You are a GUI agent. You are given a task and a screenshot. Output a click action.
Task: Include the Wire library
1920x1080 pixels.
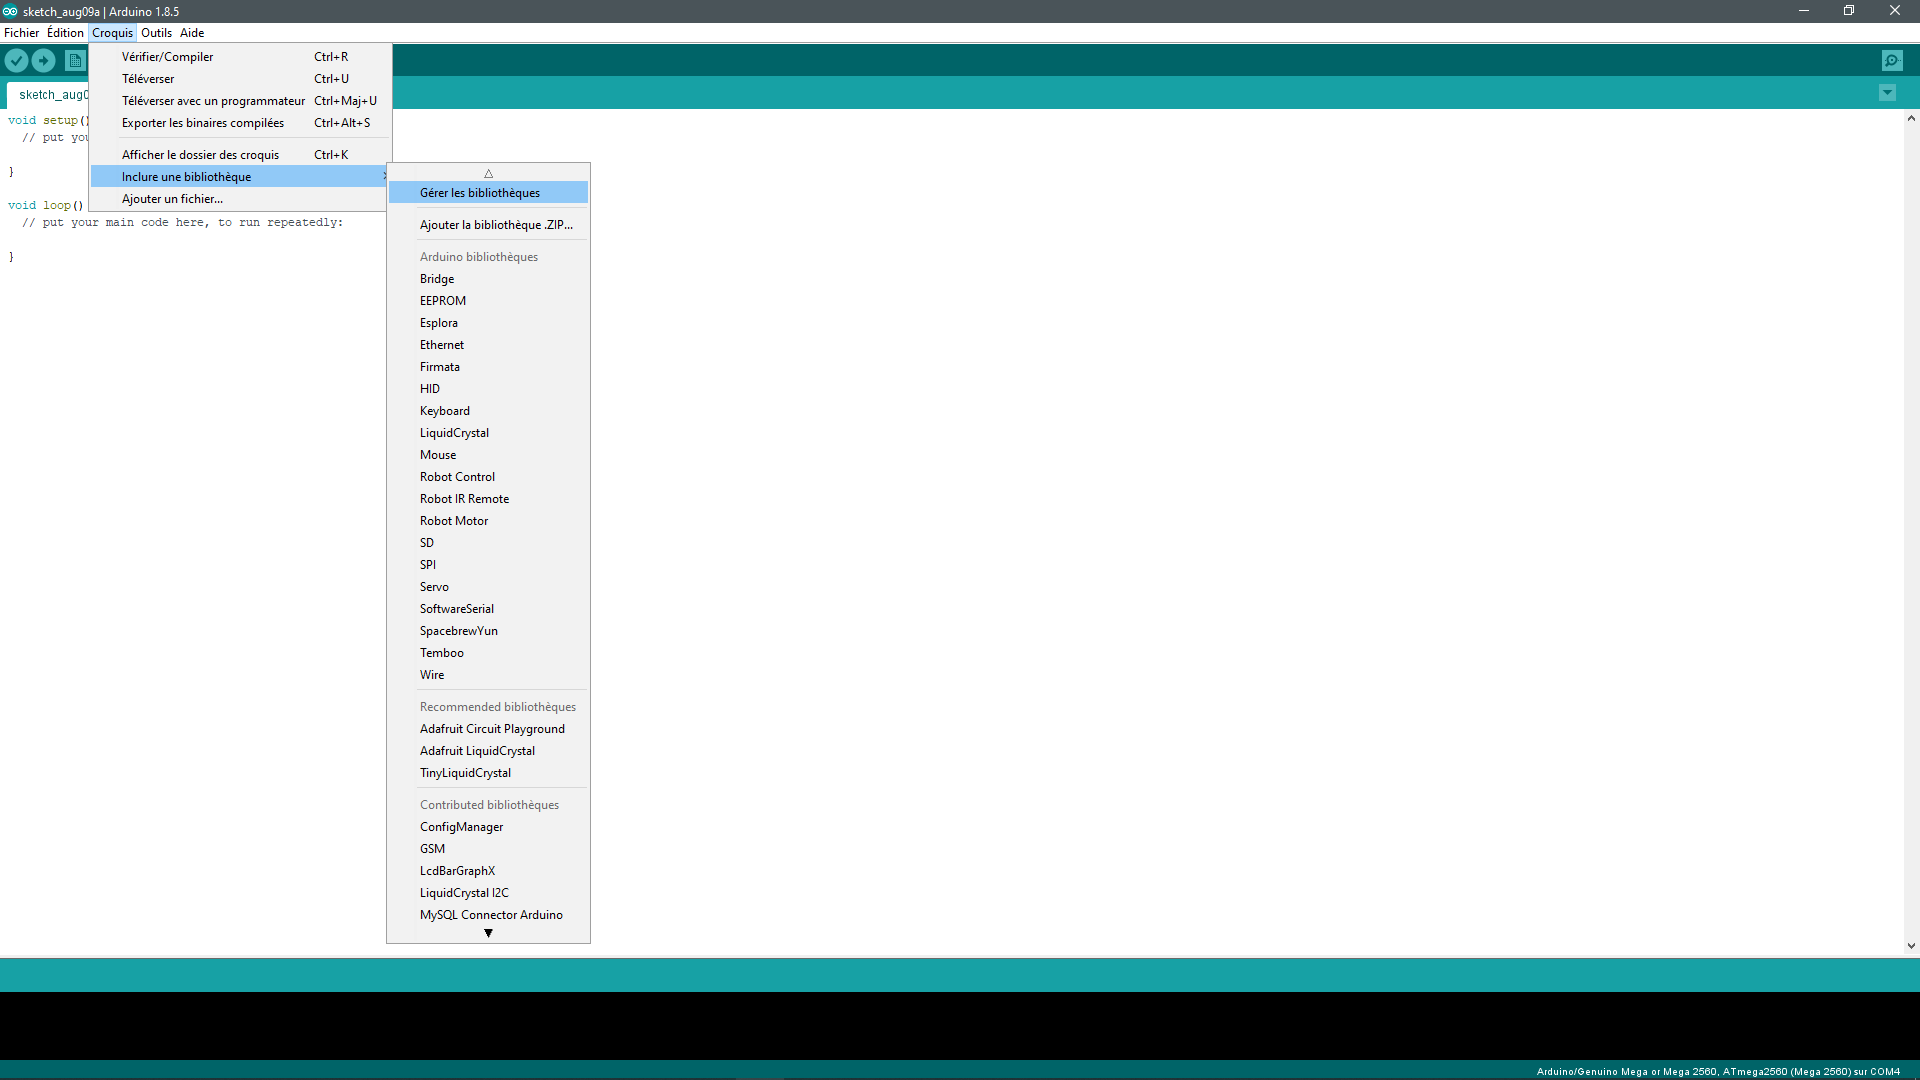coord(488,675)
